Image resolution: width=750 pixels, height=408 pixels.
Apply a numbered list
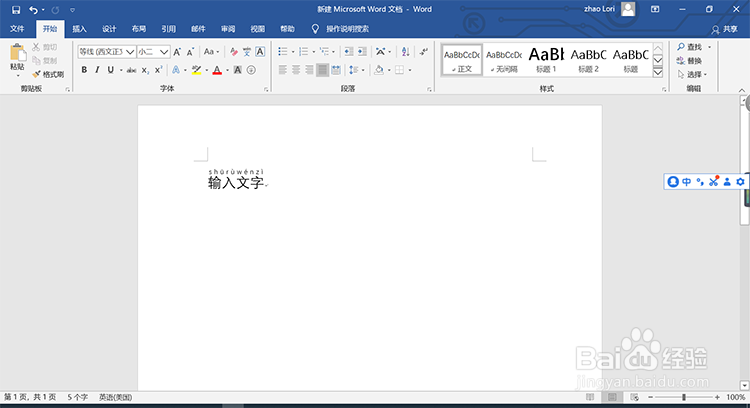coord(303,52)
